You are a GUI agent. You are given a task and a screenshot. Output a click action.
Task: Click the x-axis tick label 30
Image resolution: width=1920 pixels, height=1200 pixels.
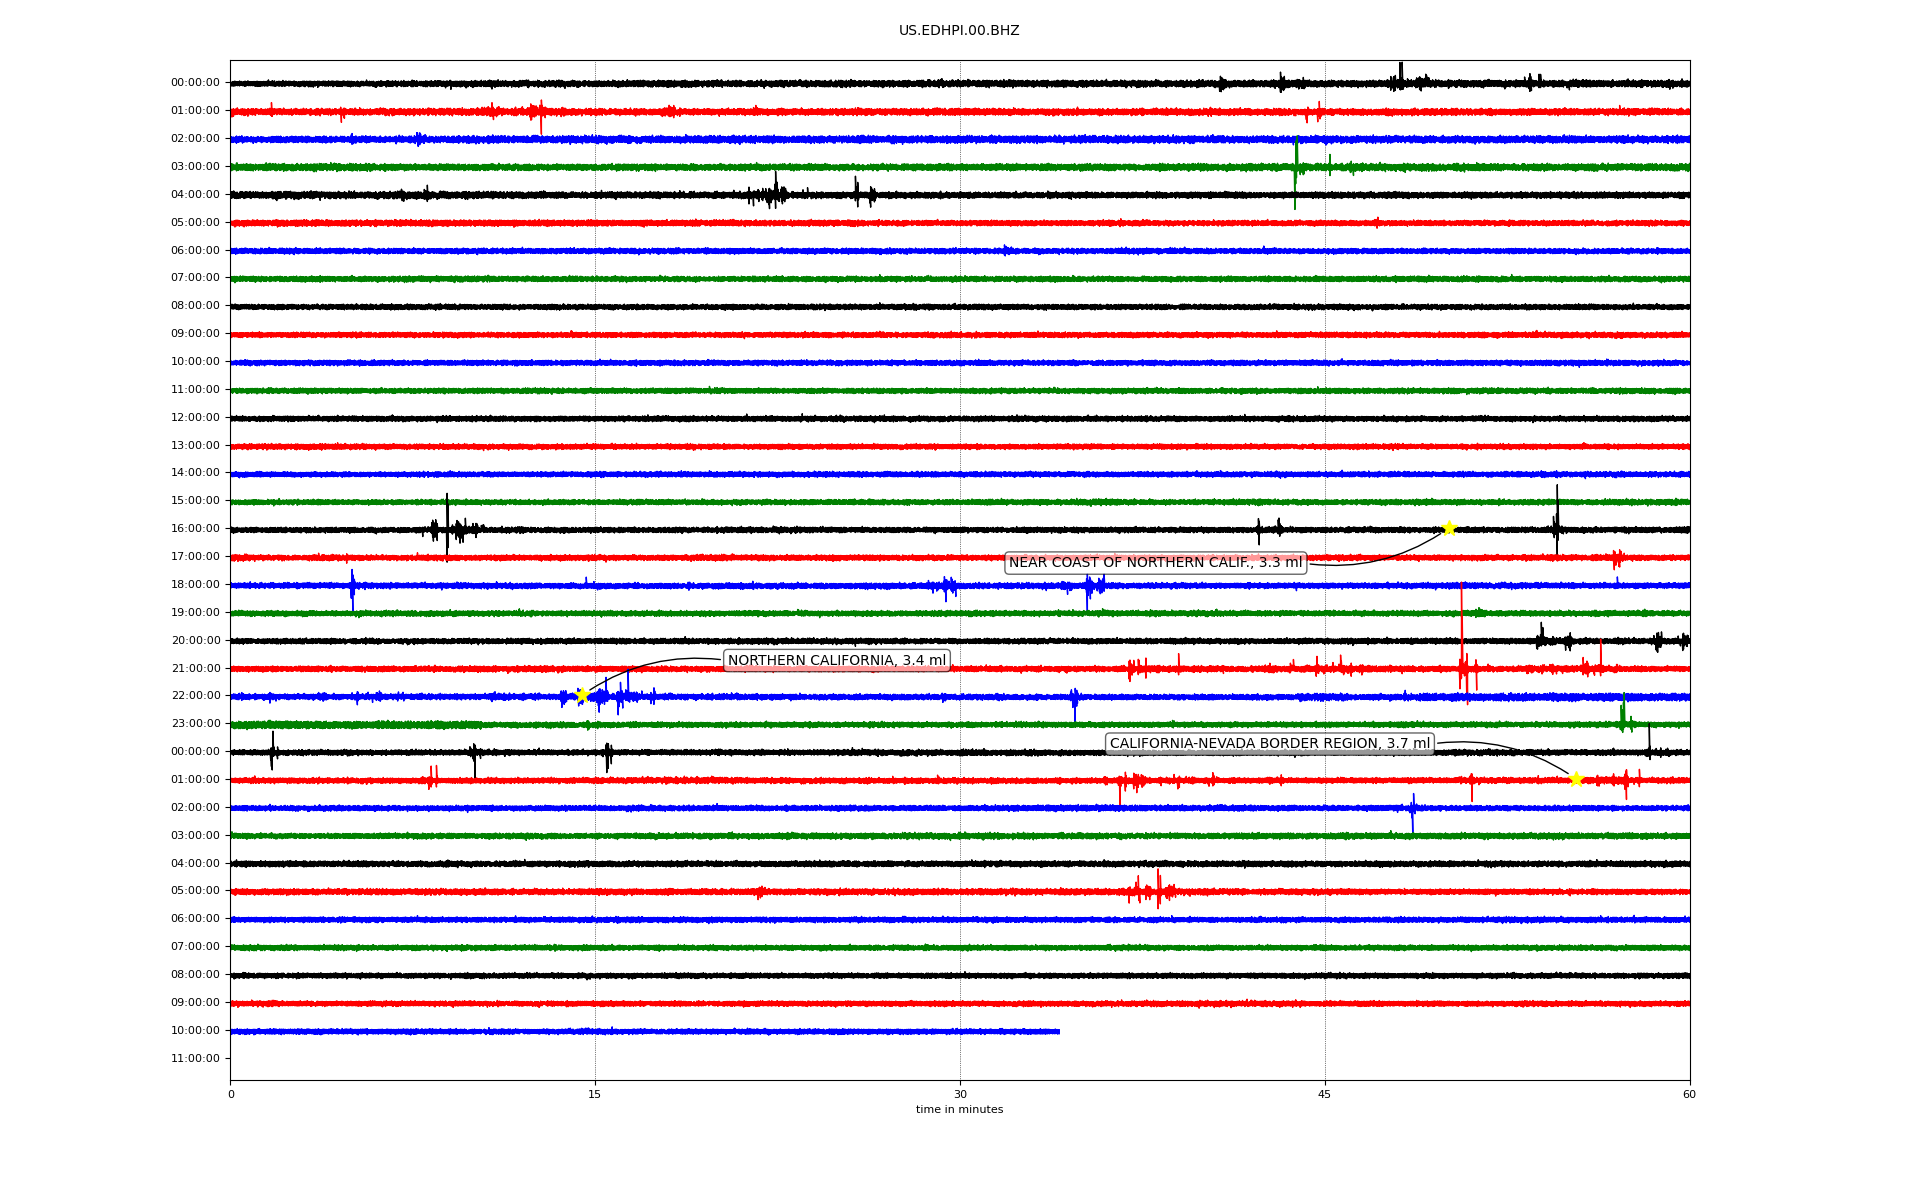pyautogui.click(x=960, y=1094)
